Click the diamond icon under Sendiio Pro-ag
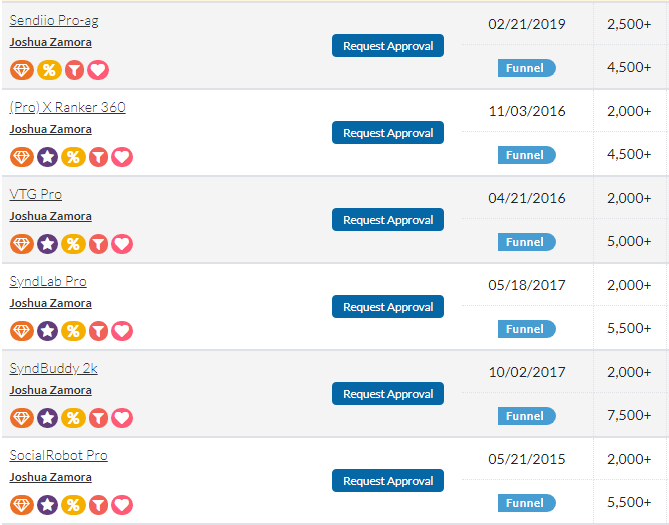Screen dimensions: 669x525 pyautogui.click(x=22, y=70)
